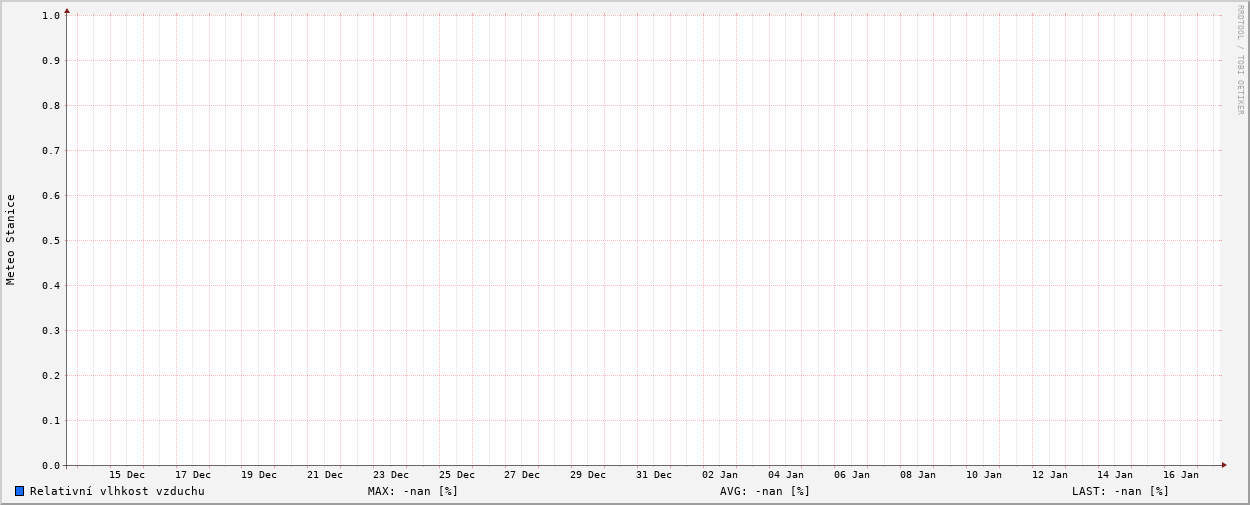
Task: Click the 0.5 value on Y axis
Action: (51, 240)
